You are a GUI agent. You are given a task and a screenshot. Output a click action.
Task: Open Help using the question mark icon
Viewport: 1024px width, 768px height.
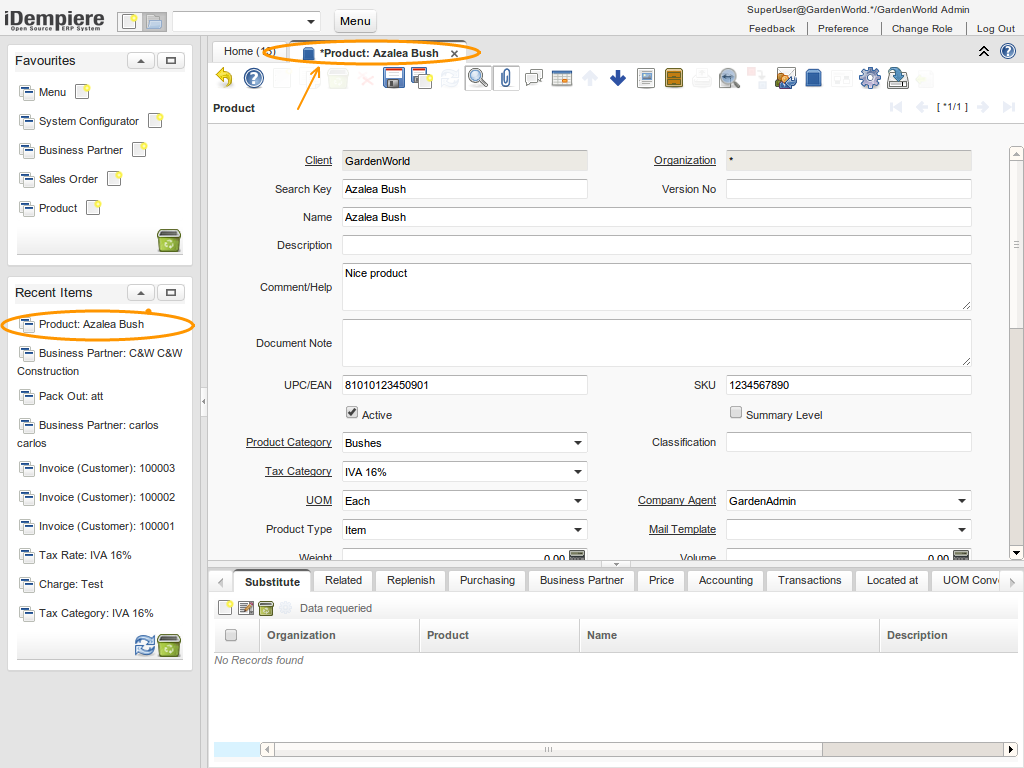point(253,78)
